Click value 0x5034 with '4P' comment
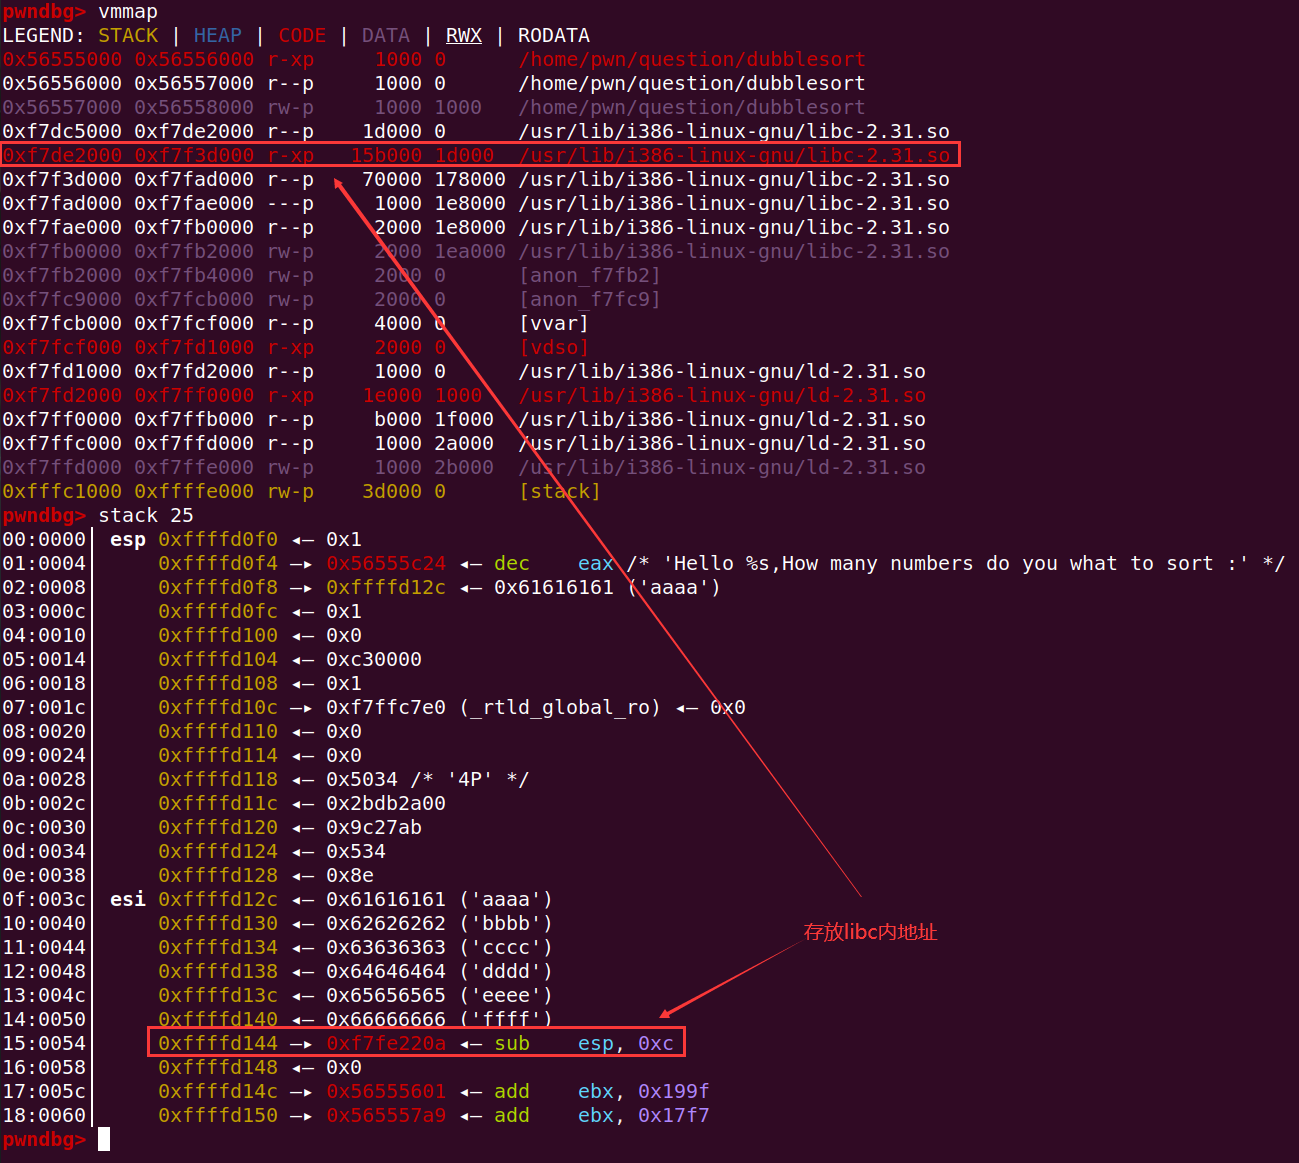This screenshot has width=1299, height=1163. [428, 780]
